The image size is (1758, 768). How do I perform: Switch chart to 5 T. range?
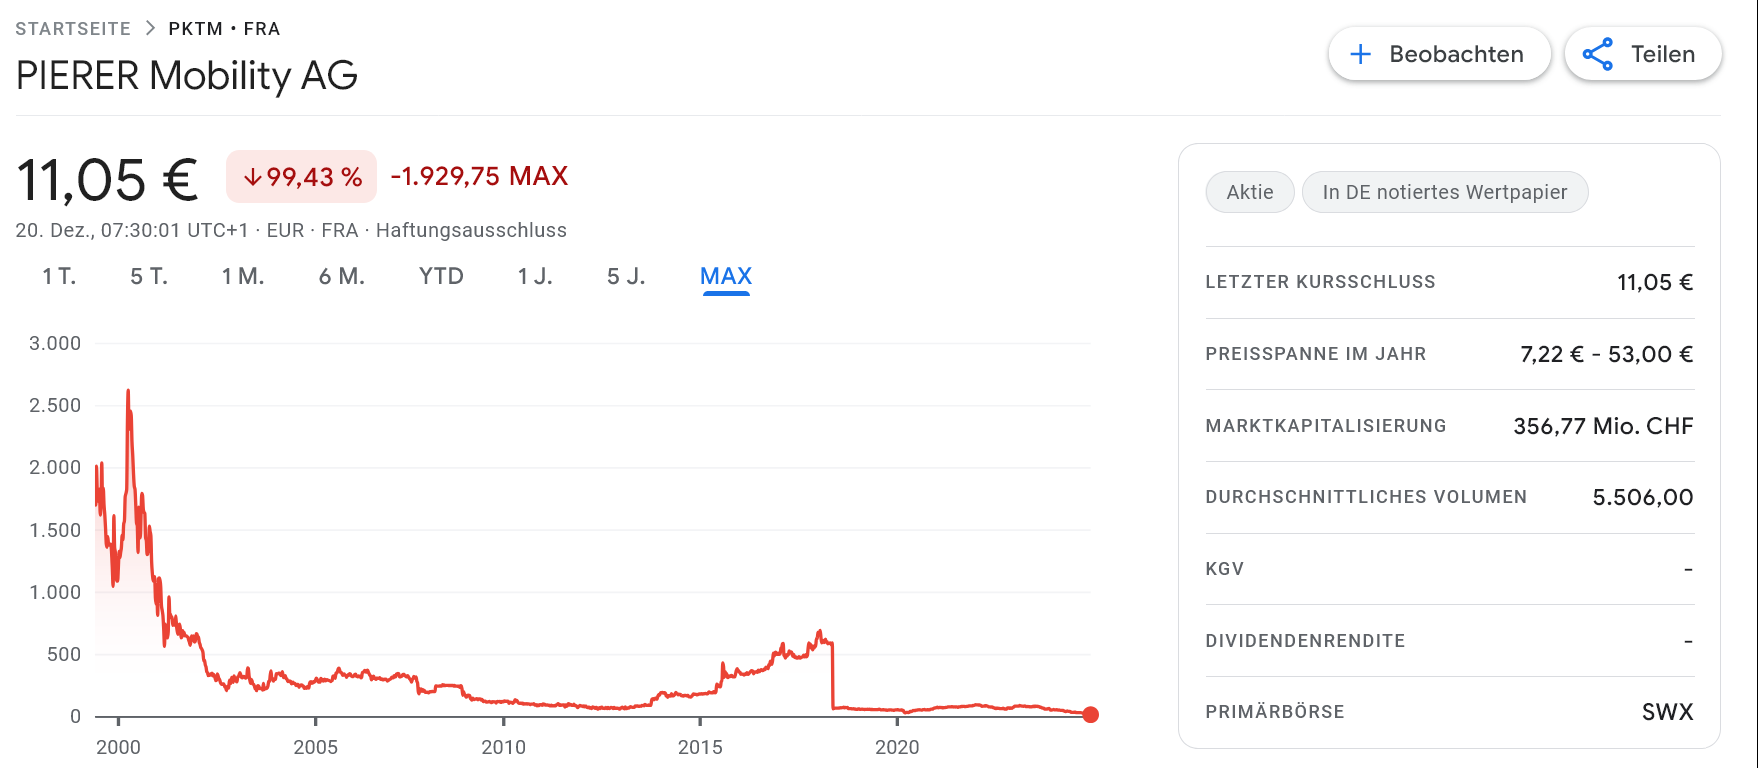click(149, 276)
